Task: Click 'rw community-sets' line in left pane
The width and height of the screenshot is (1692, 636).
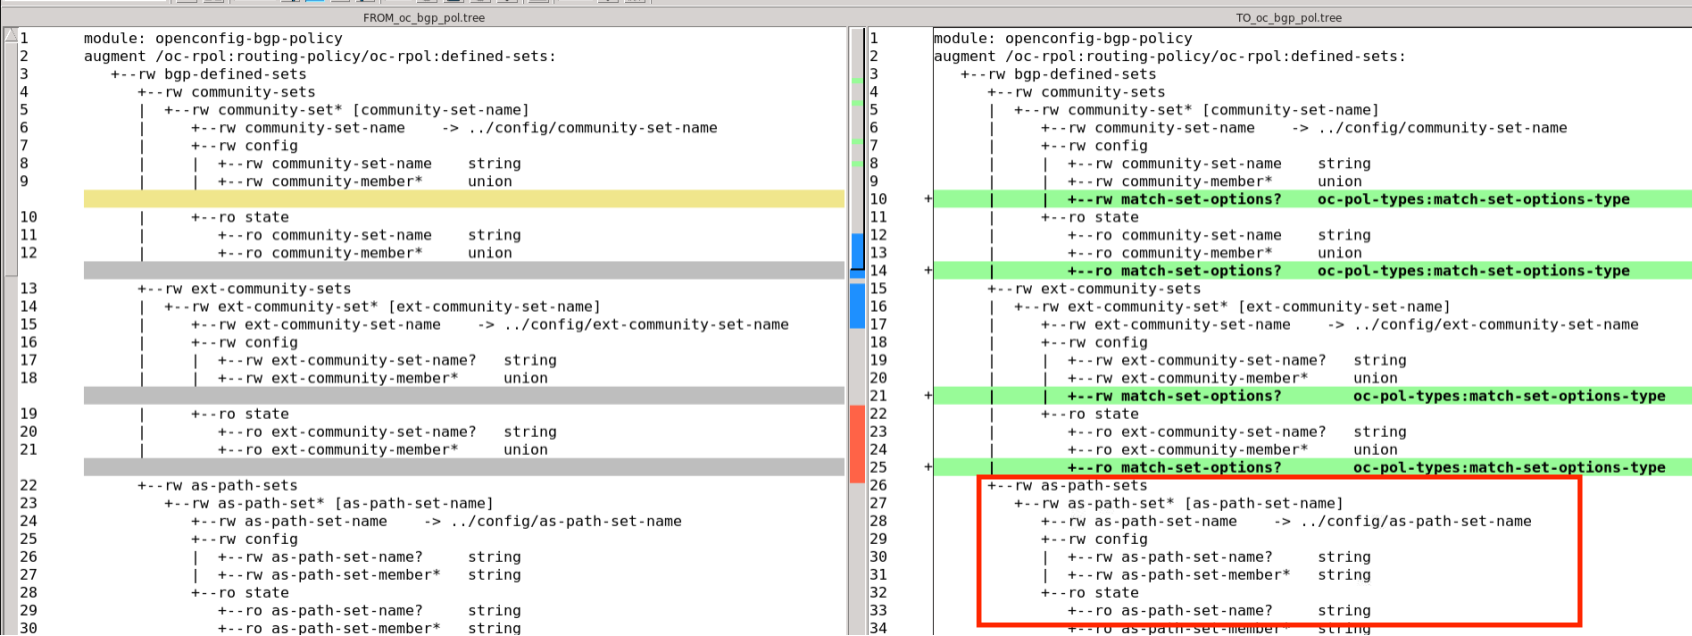Action: 226,92
